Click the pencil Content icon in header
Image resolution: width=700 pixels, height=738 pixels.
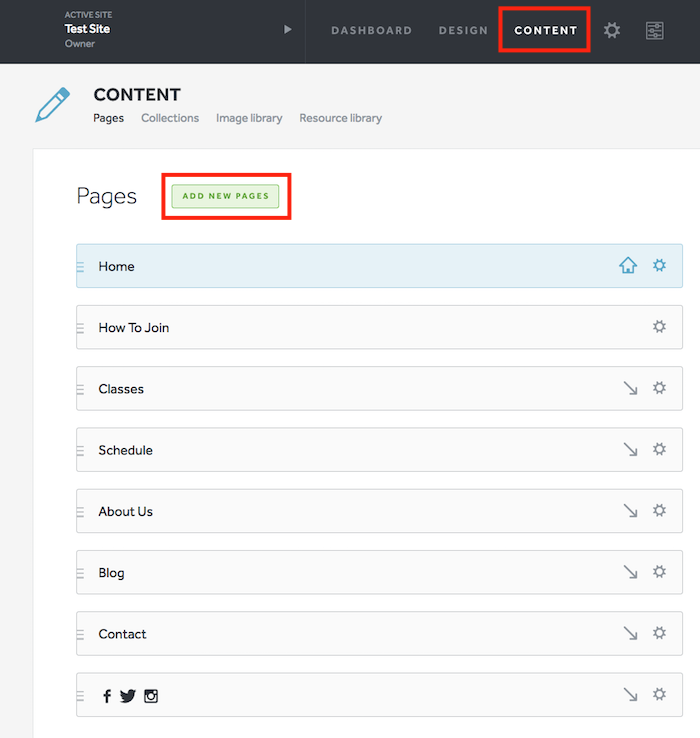[x=52, y=105]
